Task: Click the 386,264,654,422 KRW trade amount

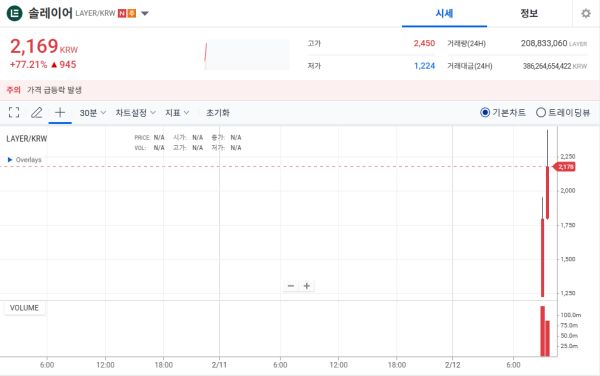Action: 555,66
